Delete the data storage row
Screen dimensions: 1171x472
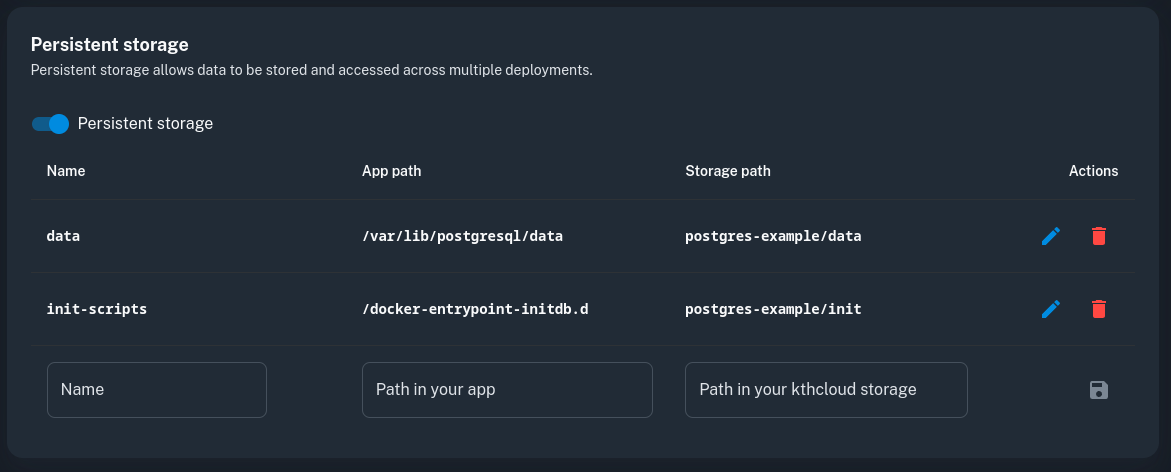click(1098, 236)
